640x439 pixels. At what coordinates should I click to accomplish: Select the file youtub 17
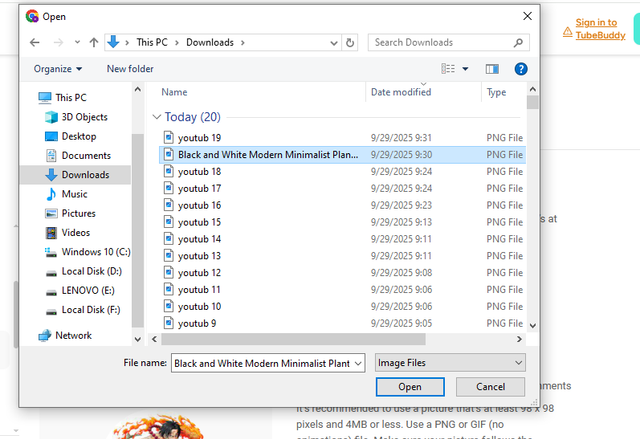(342, 188)
